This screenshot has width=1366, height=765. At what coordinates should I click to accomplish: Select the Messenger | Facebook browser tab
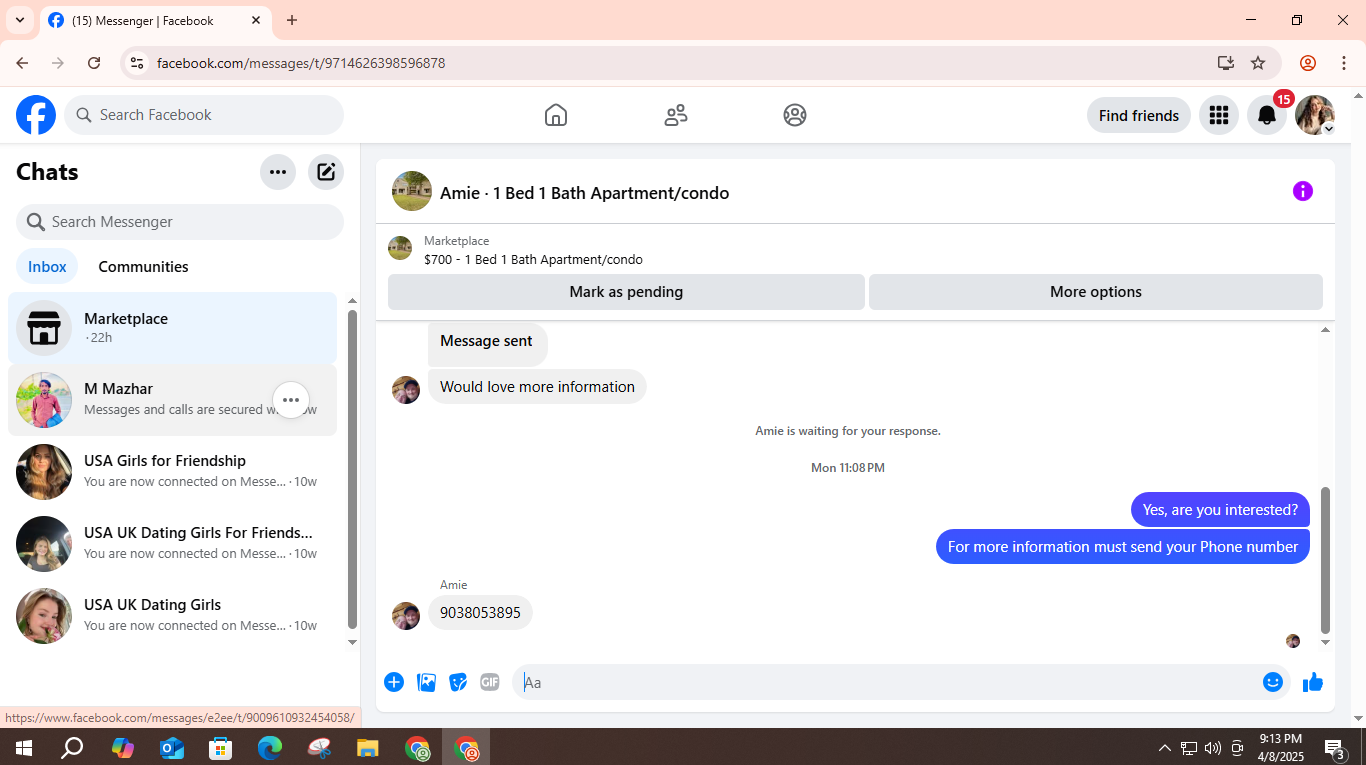(155, 20)
